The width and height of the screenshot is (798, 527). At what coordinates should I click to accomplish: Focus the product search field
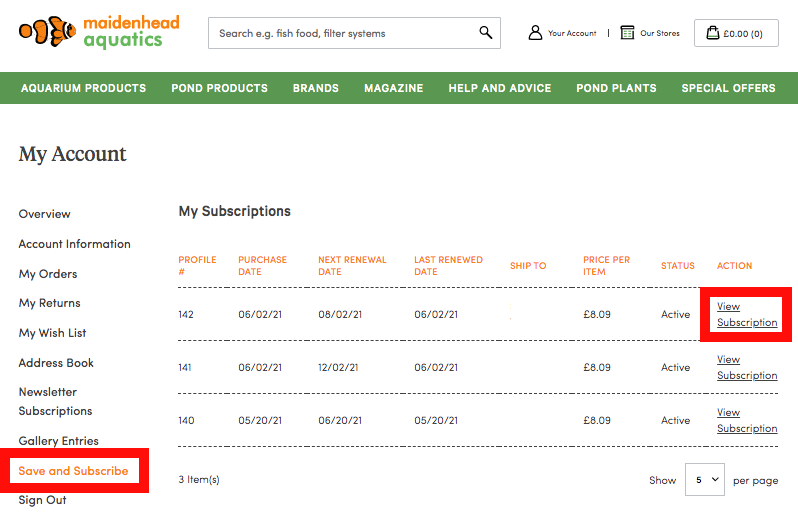pyautogui.click(x=354, y=33)
